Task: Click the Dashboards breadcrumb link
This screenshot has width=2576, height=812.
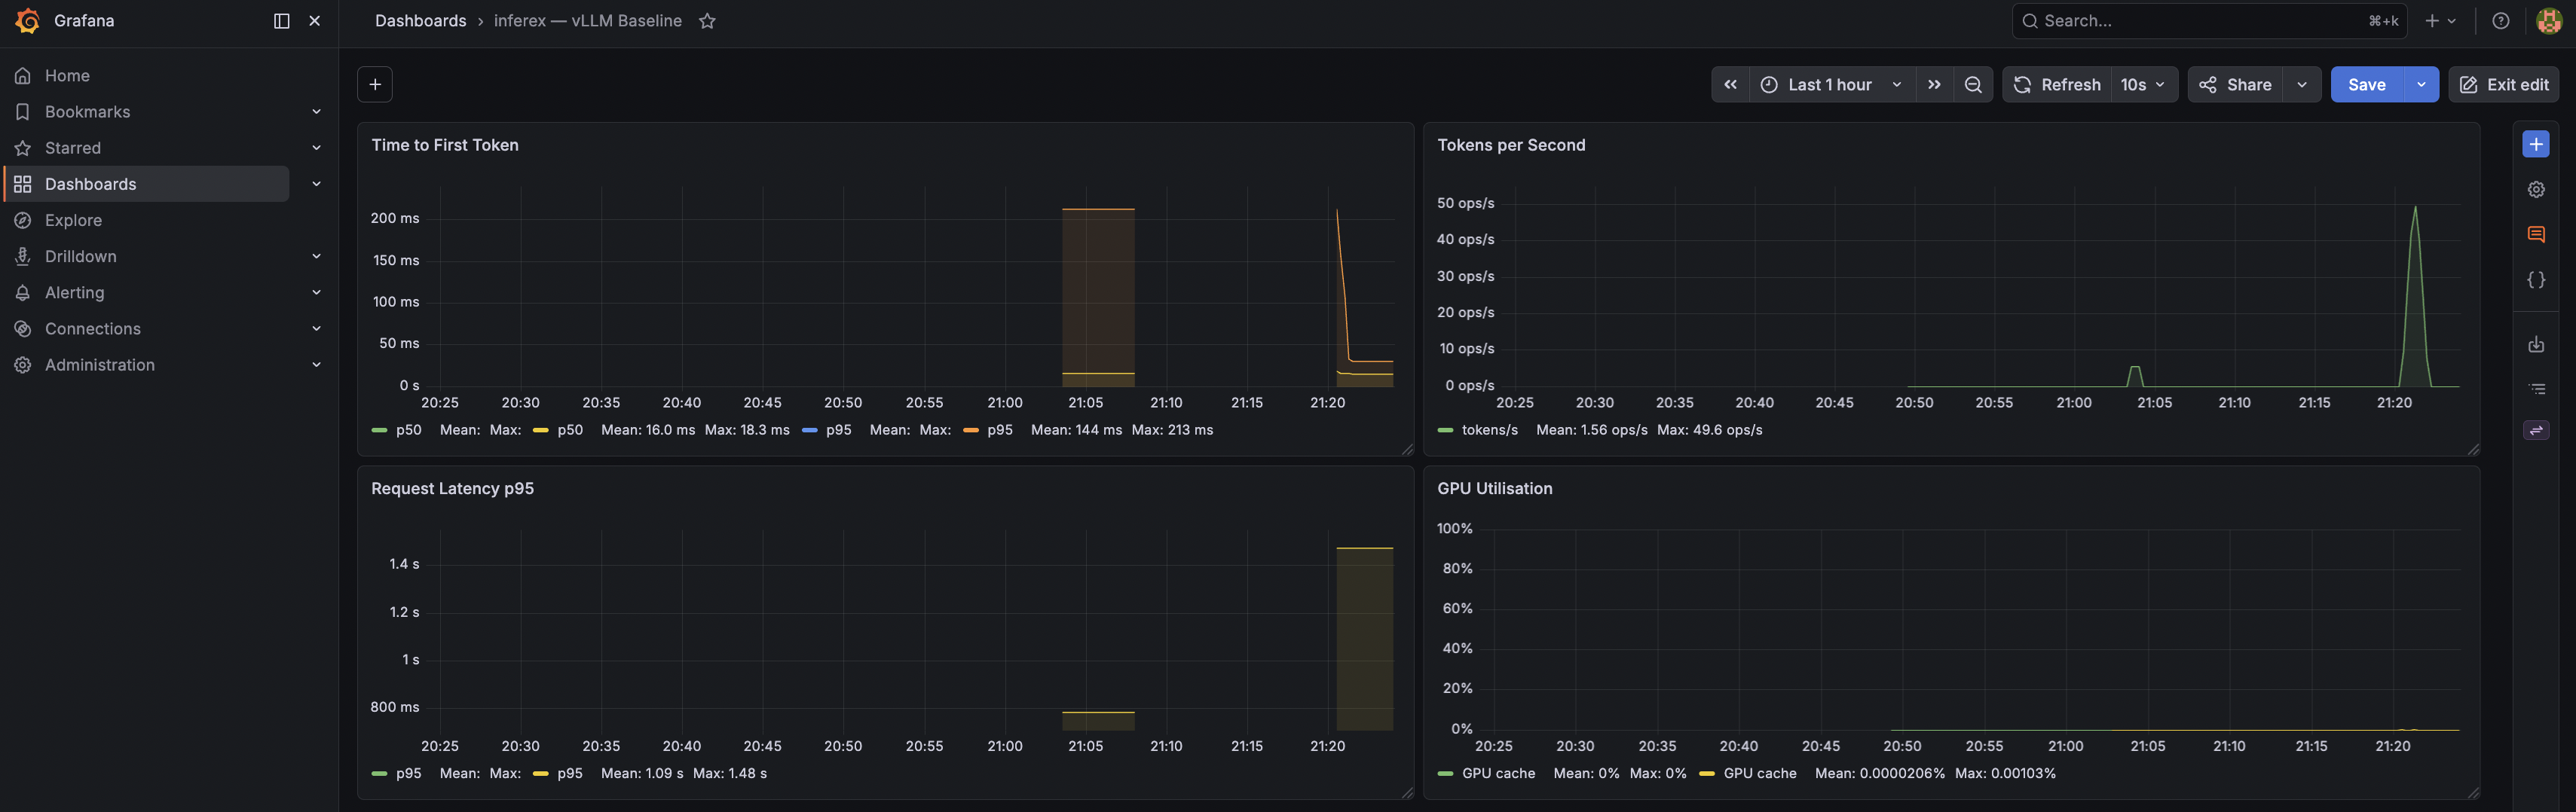Action: [x=420, y=21]
